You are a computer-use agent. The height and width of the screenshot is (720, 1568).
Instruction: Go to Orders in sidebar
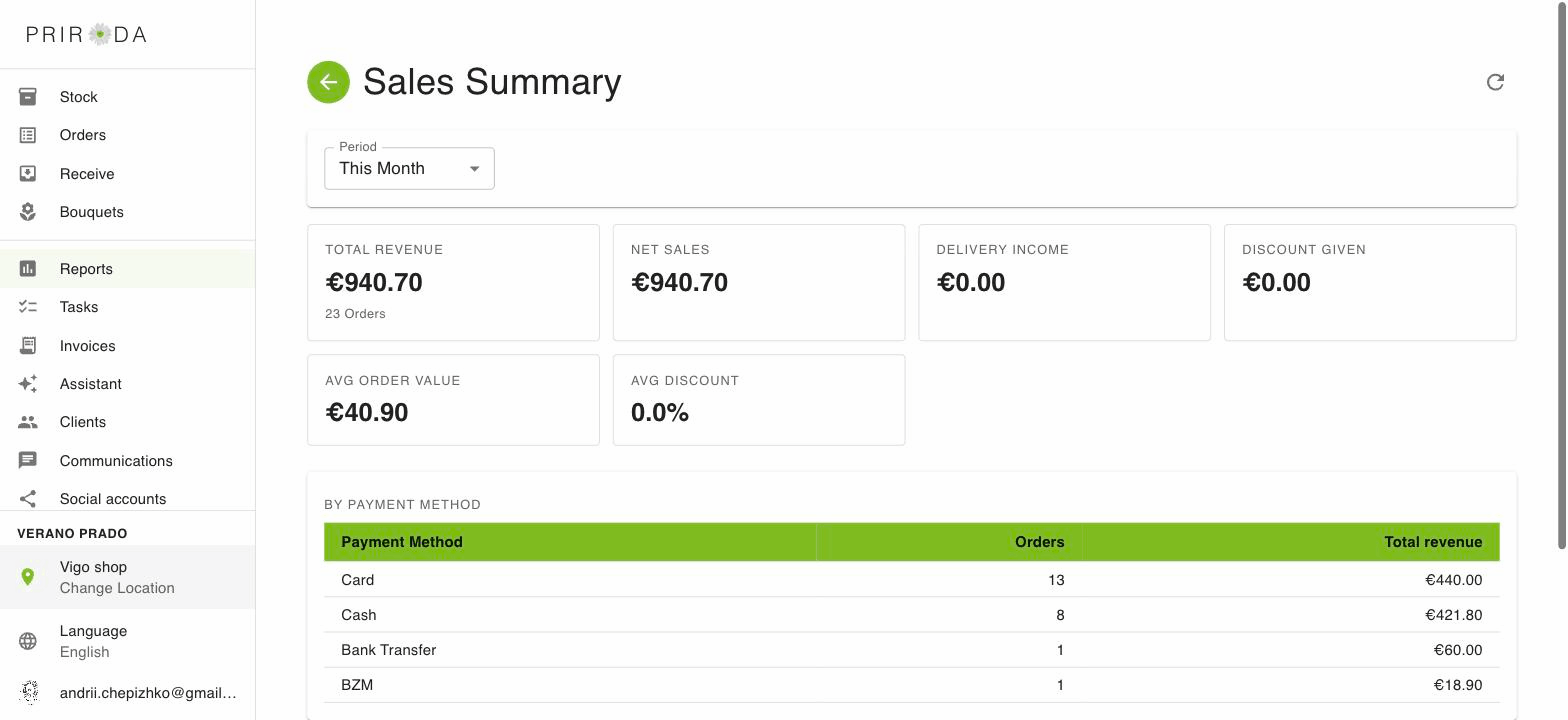tap(128, 135)
